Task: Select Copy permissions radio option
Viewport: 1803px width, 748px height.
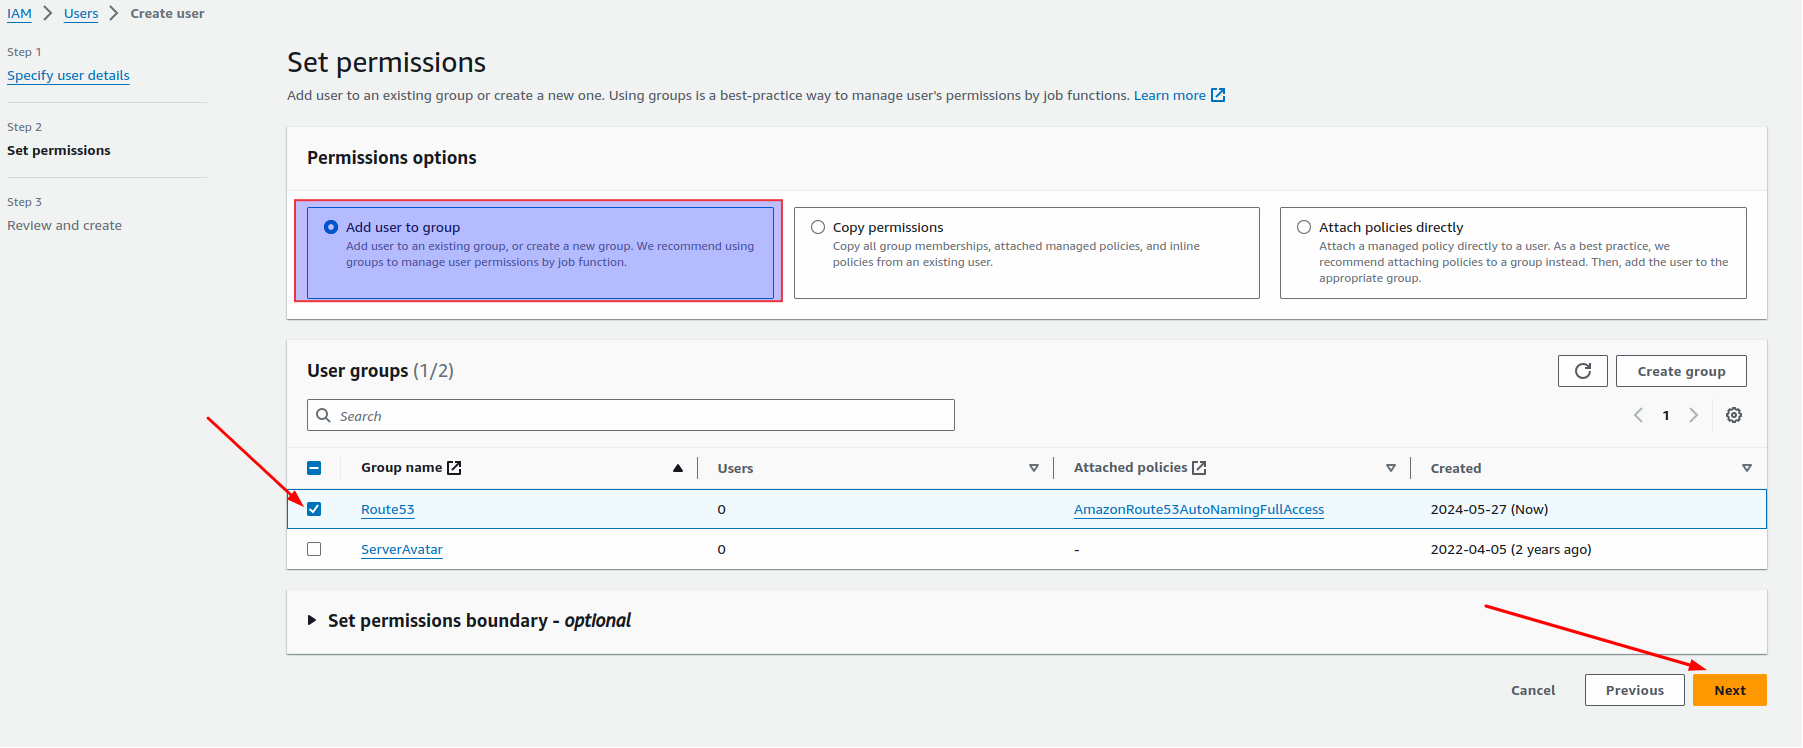Action: click(818, 227)
